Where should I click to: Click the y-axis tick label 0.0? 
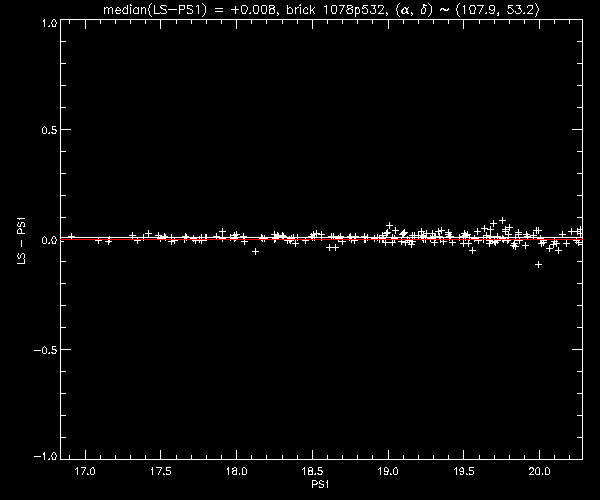pyautogui.click(x=49, y=240)
